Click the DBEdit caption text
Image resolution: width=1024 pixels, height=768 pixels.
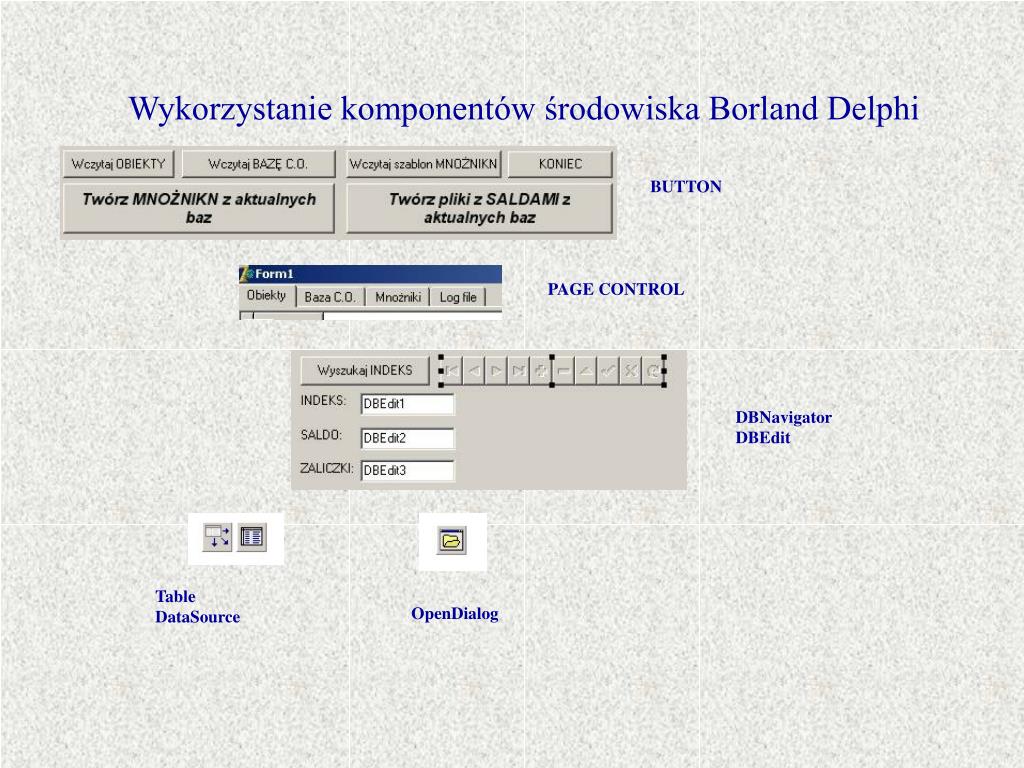pyautogui.click(x=763, y=438)
